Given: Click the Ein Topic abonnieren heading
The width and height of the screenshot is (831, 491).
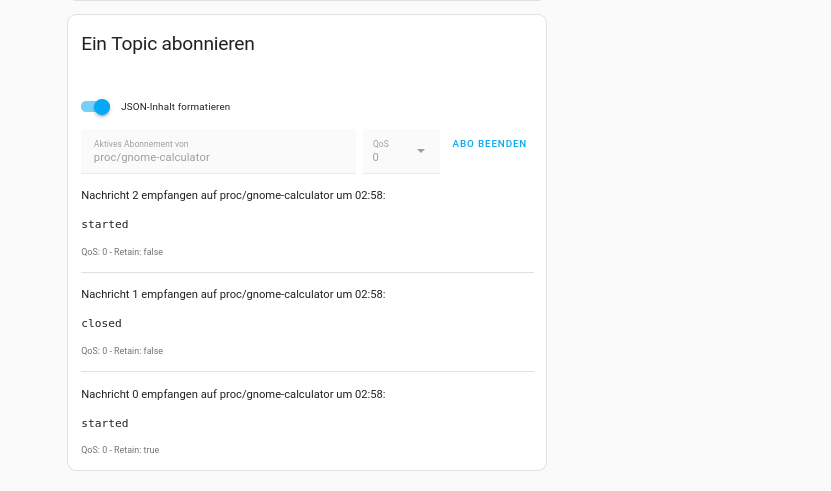Looking at the screenshot, I should 168,44.
